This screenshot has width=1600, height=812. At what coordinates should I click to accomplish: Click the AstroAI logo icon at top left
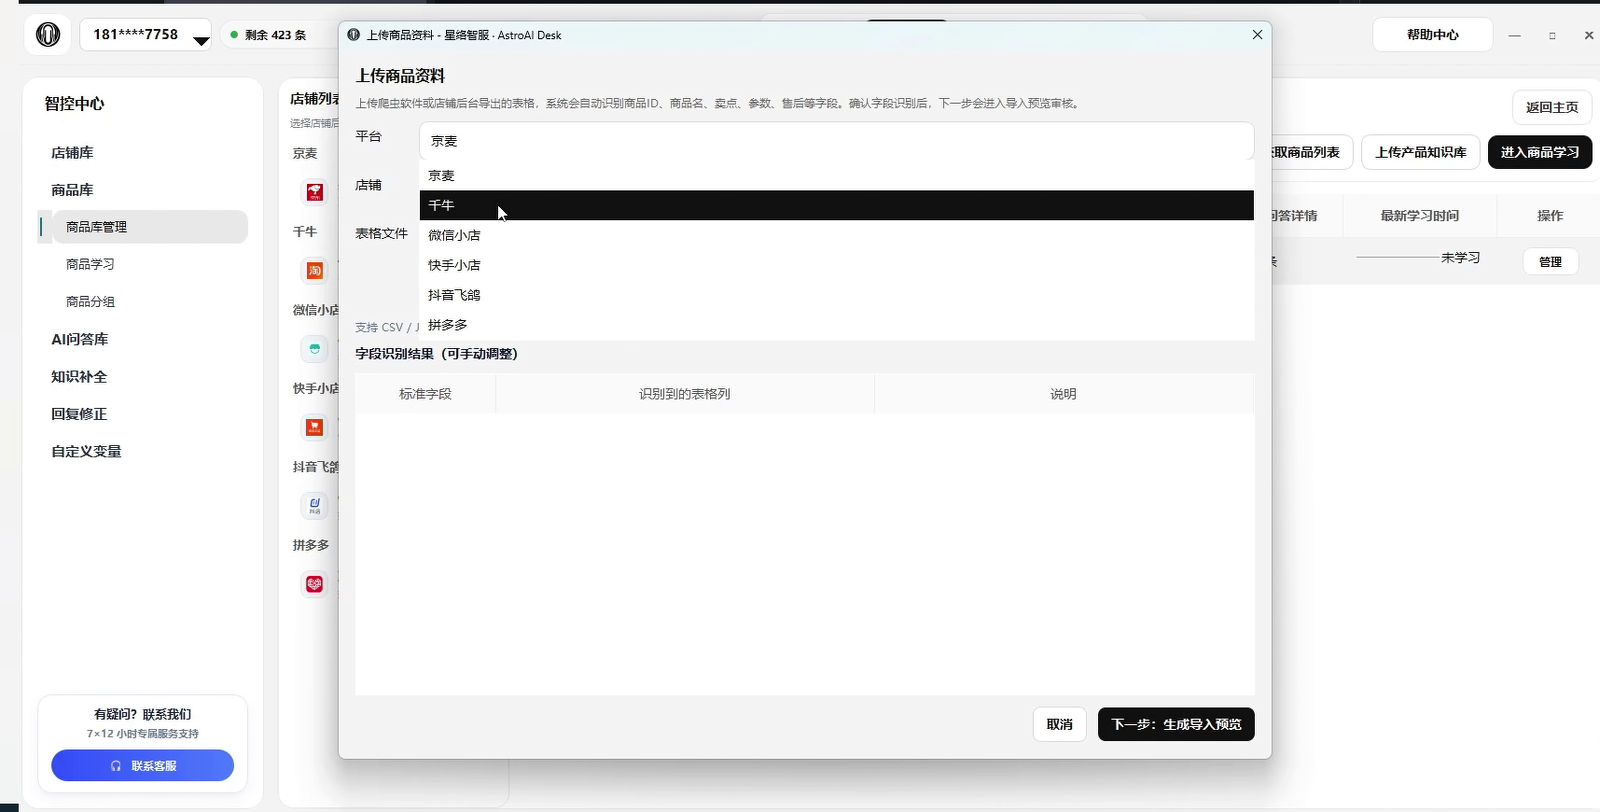[x=48, y=35]
